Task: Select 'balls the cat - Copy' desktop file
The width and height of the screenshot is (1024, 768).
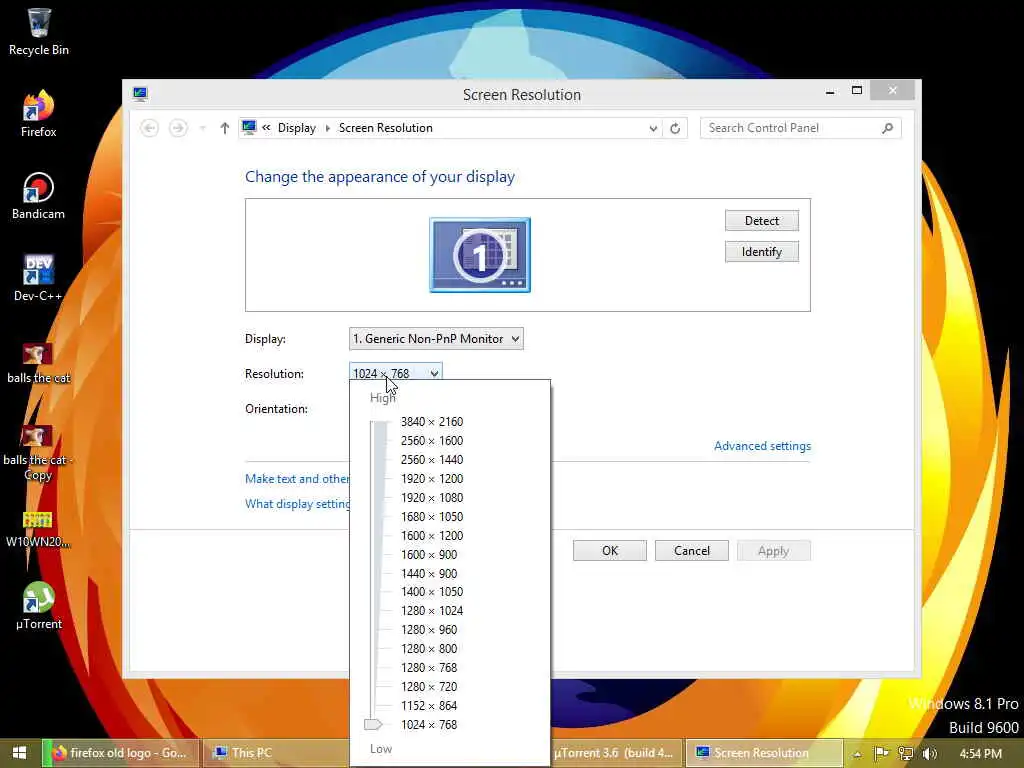Action: pos(37,453)
